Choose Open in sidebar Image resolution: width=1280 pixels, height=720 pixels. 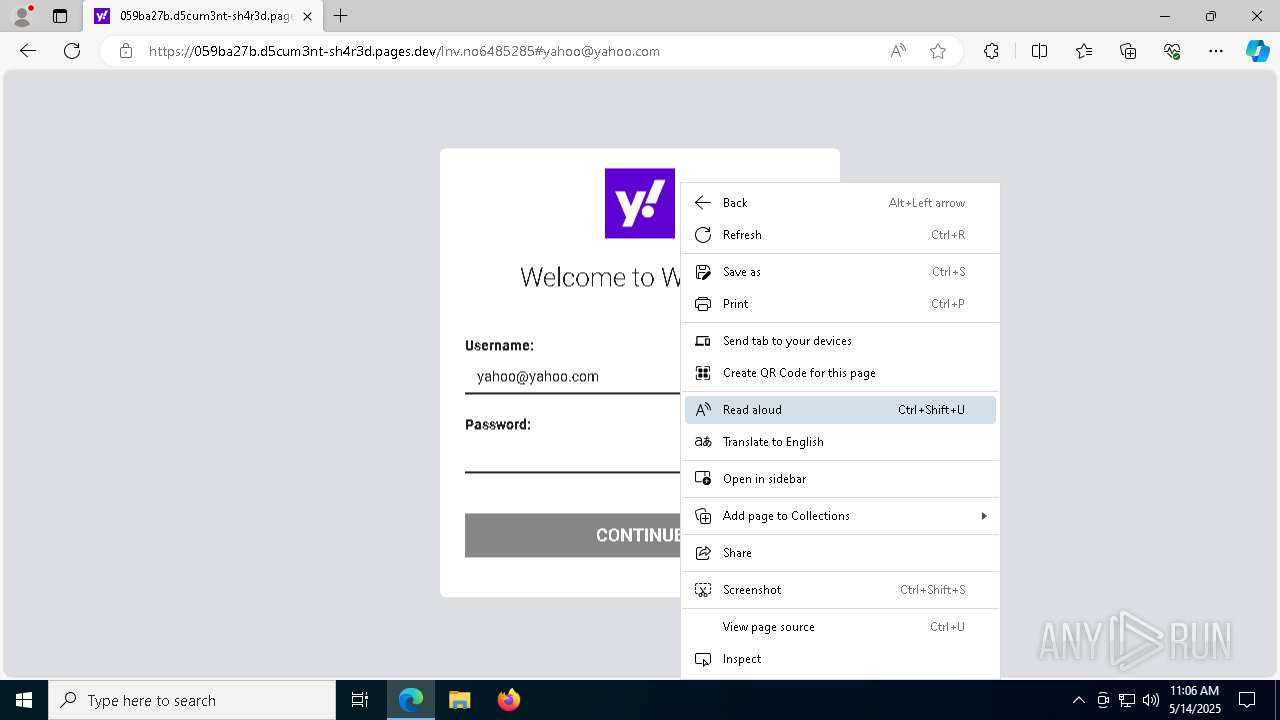(840, 479)
